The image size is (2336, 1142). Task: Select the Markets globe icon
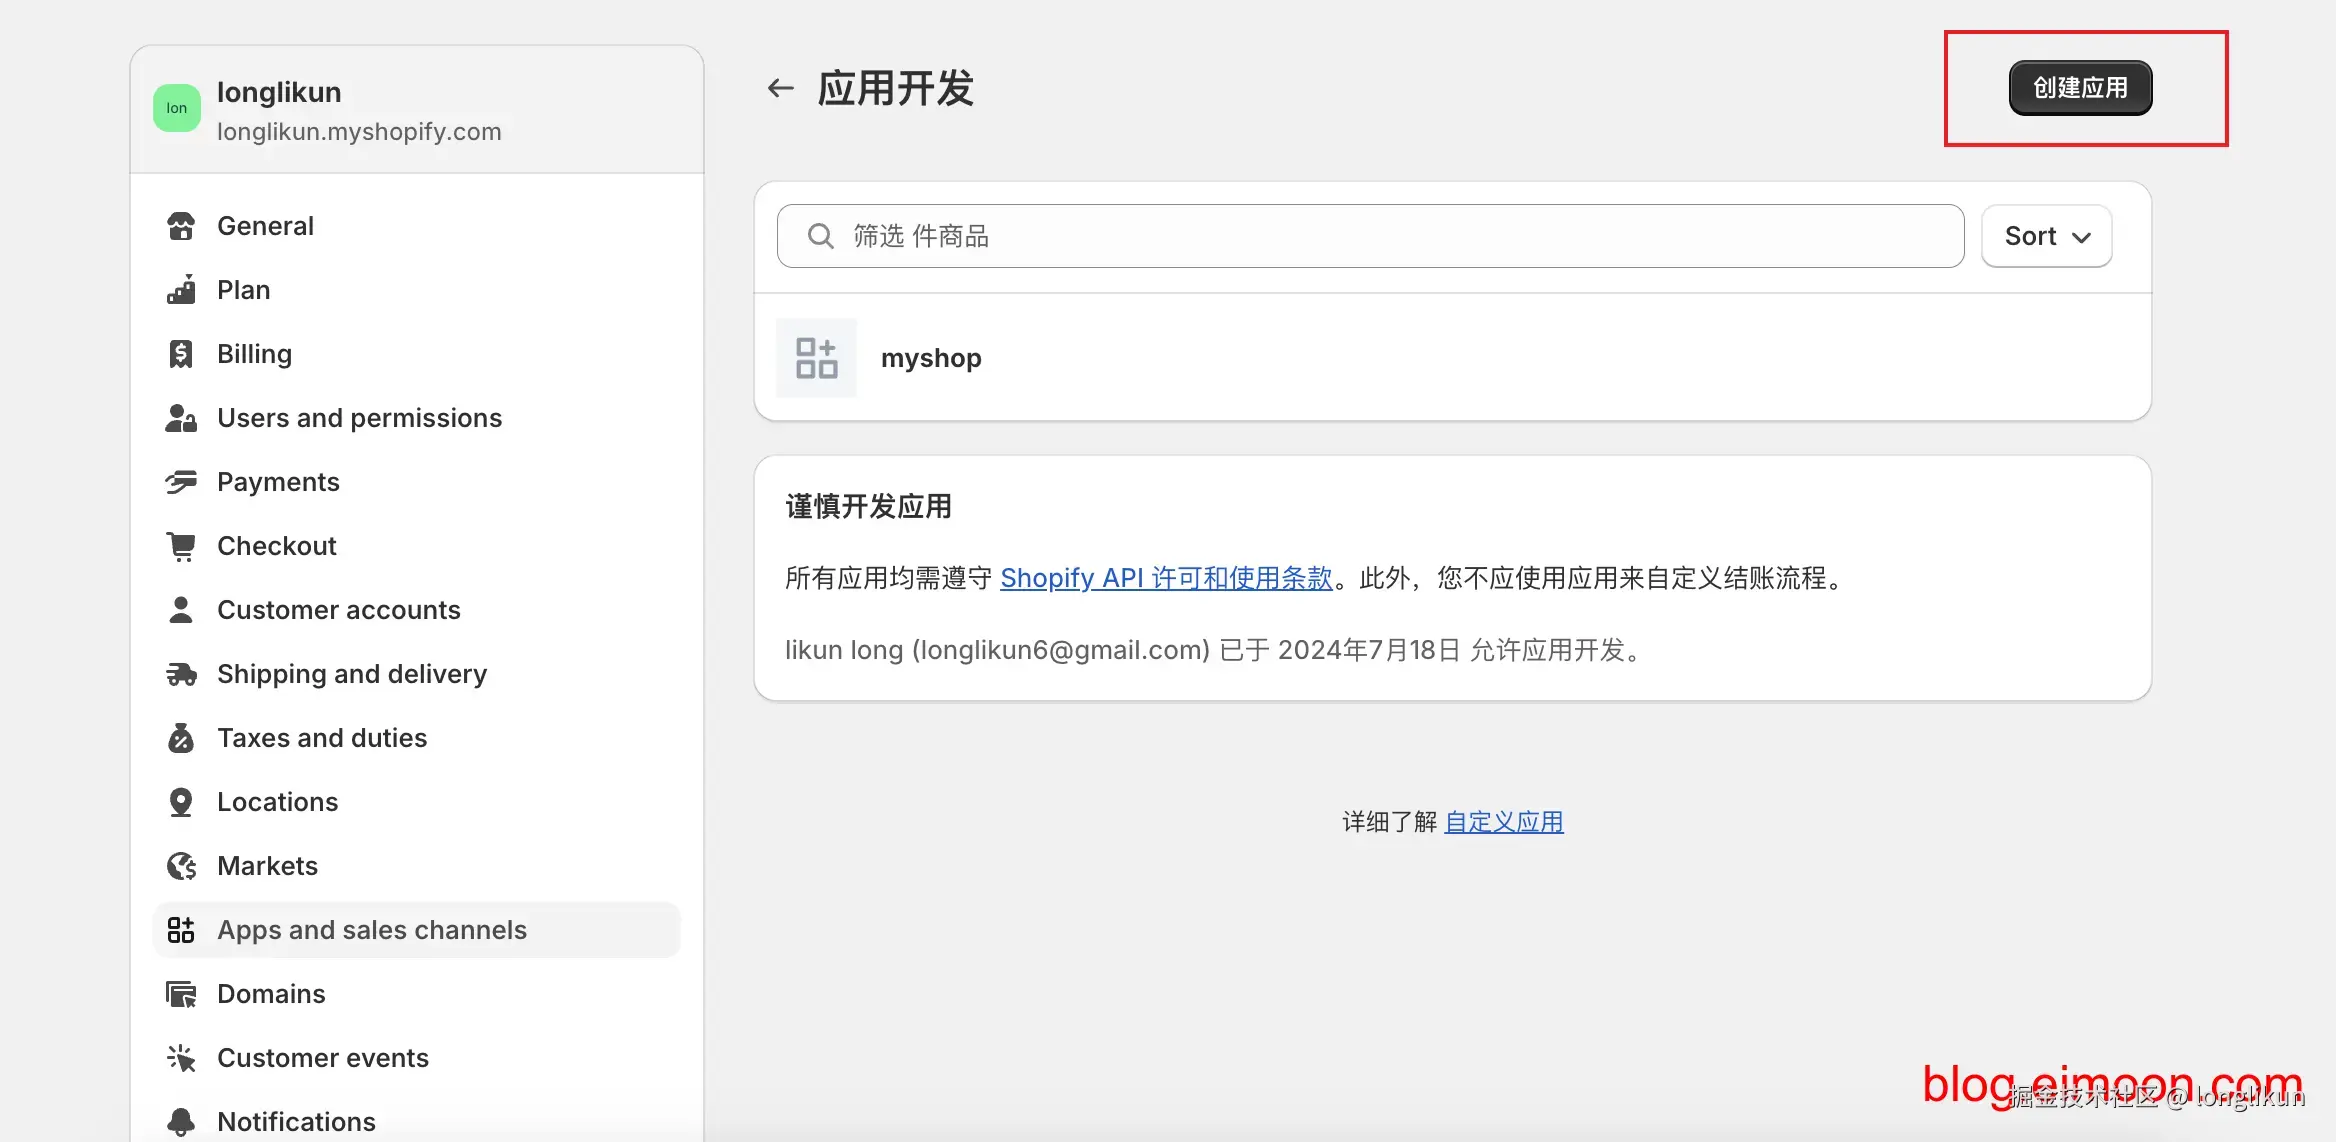(180, 866)
